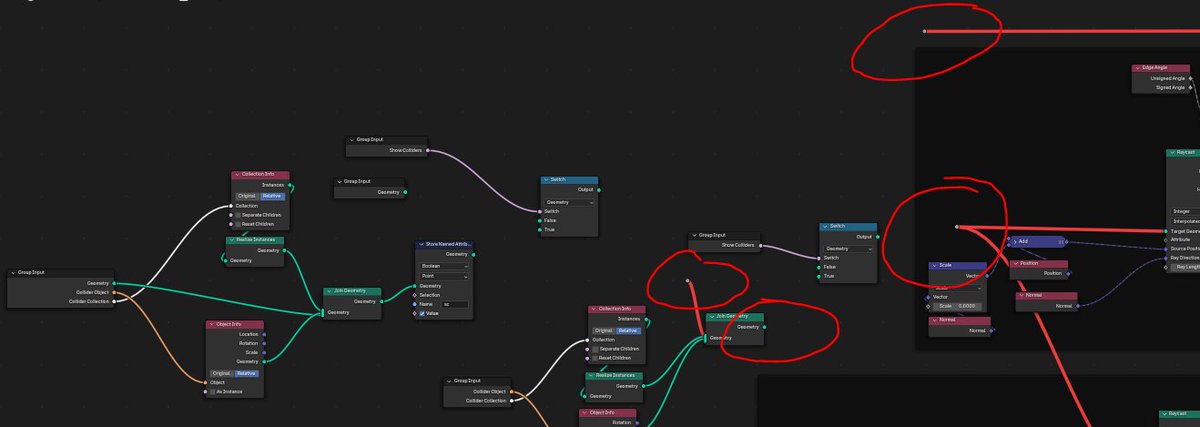Screen dimensions: 1200x427
Task: Select the Add node header
Action: coord(1039,241)
